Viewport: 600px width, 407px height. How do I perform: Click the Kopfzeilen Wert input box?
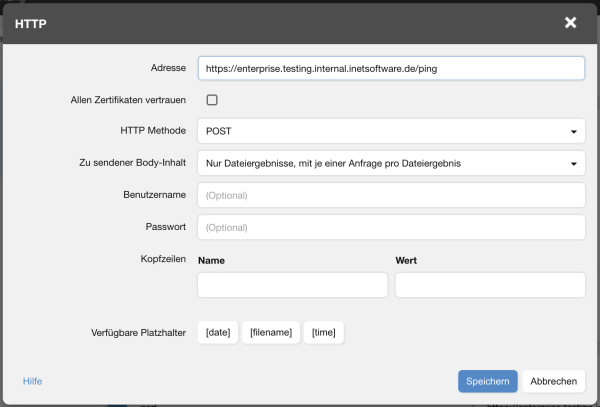[x=489, y=285]
